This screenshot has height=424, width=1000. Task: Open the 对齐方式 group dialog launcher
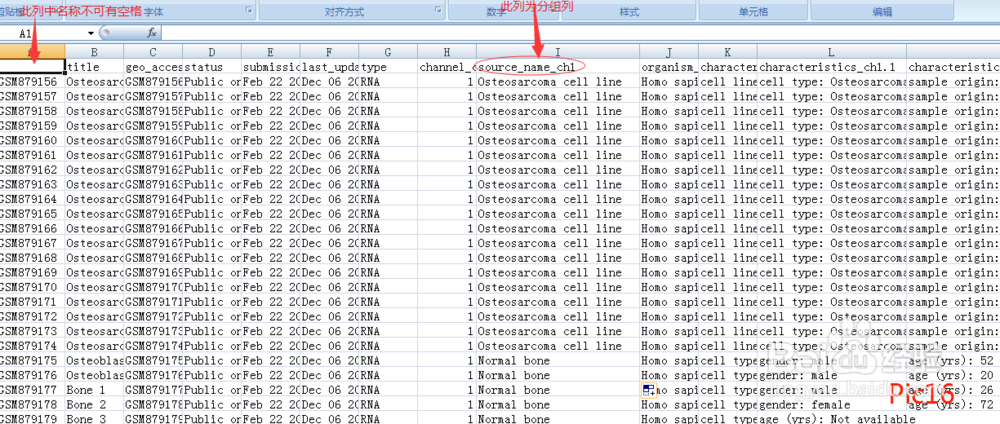(x=438, y=10)
